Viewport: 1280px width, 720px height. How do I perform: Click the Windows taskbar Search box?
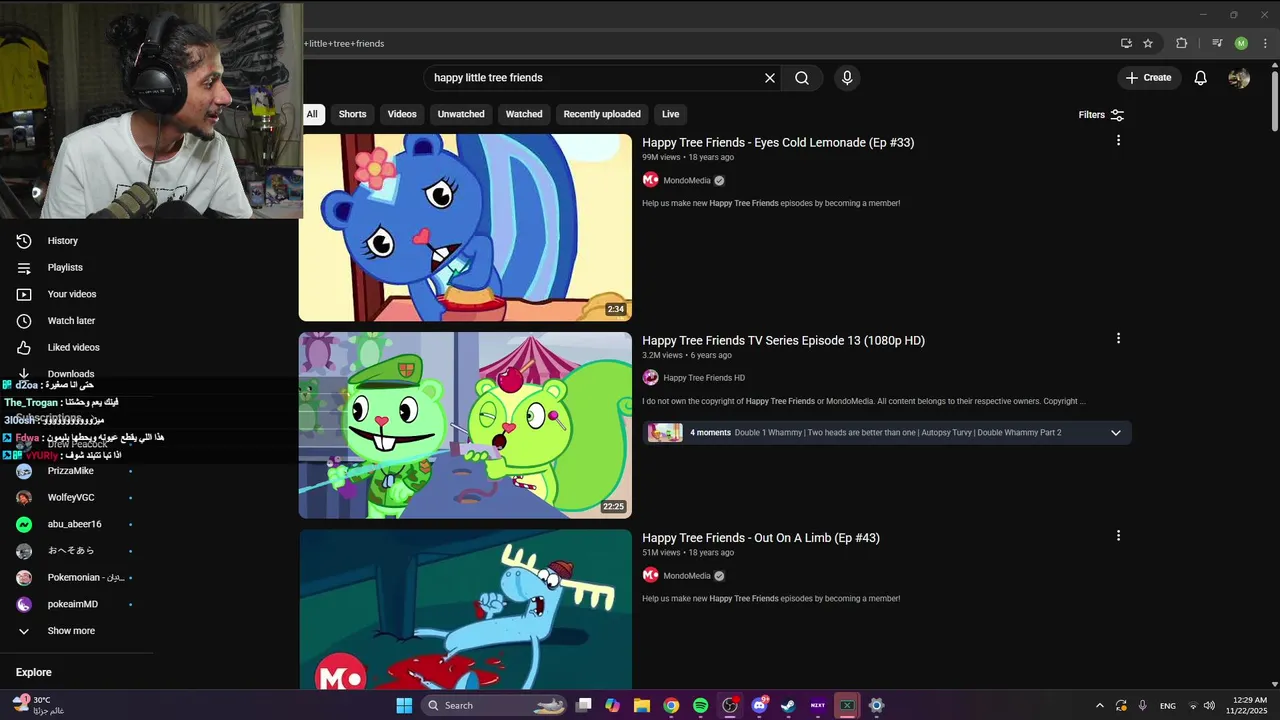coord(494,705)
